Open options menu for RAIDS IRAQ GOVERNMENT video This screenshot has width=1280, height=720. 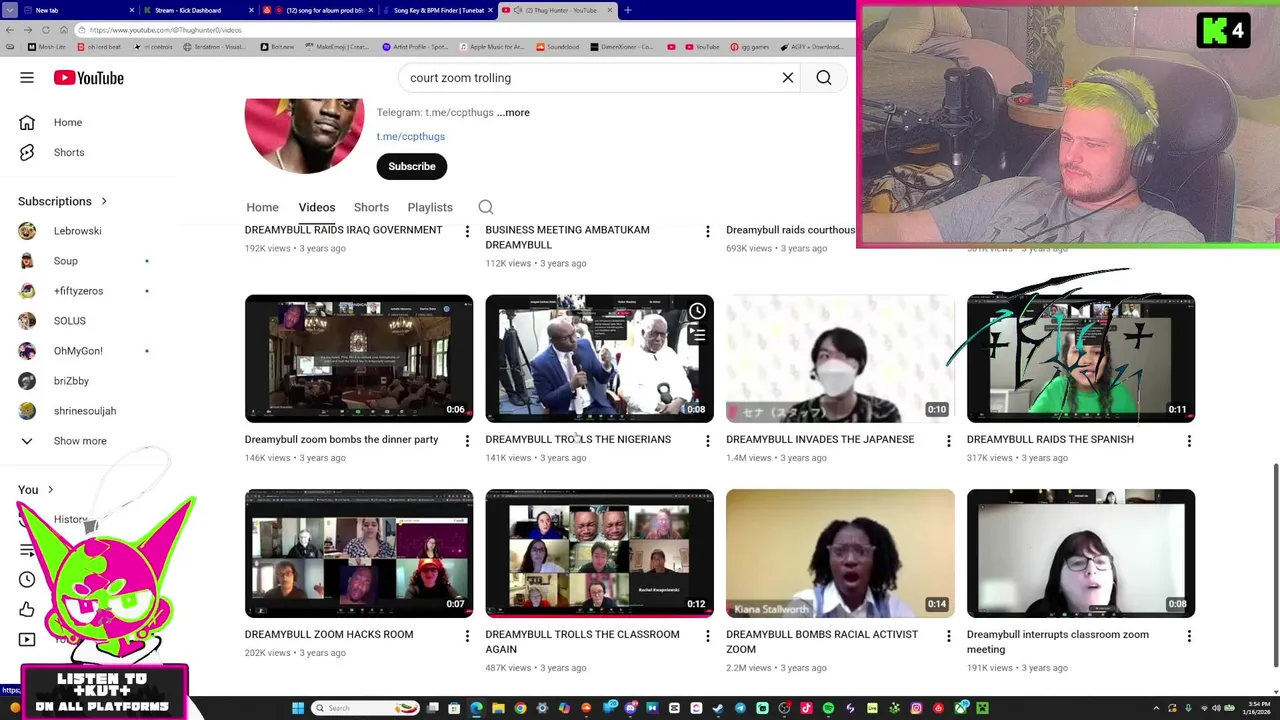point(467,232)
